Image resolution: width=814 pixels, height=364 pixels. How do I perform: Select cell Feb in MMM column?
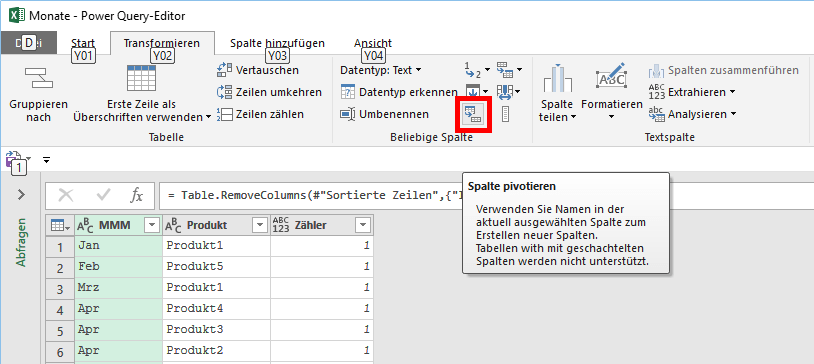point(118,267)
